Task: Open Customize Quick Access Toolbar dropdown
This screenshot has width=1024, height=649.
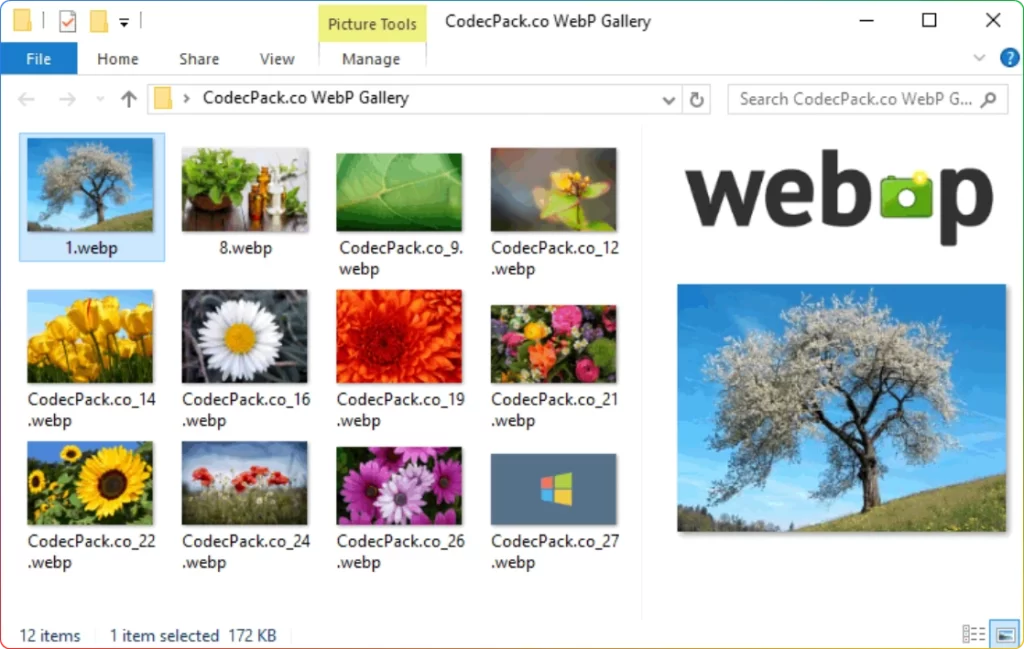Action: click(x=124, y=23)
